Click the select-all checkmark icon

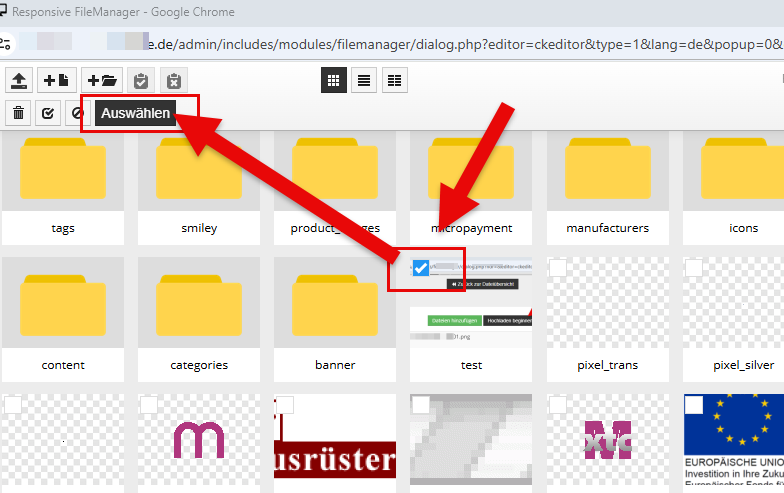48,113
